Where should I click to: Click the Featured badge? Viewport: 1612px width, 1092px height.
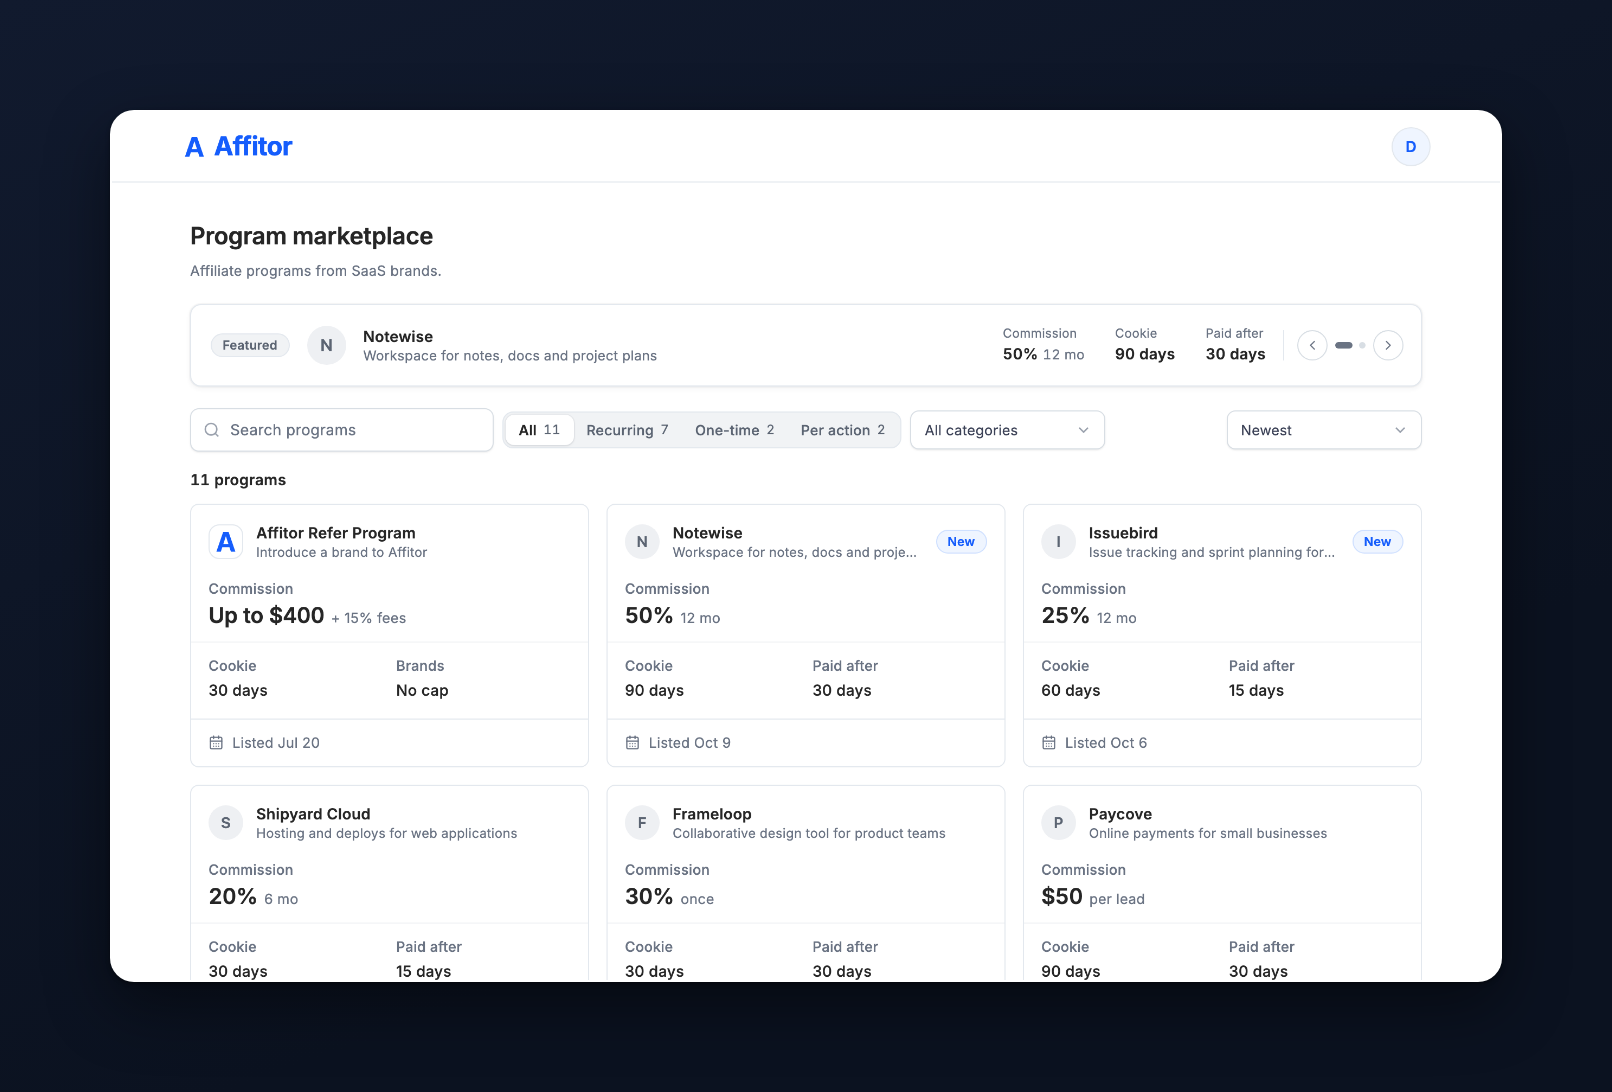point(250,345)
